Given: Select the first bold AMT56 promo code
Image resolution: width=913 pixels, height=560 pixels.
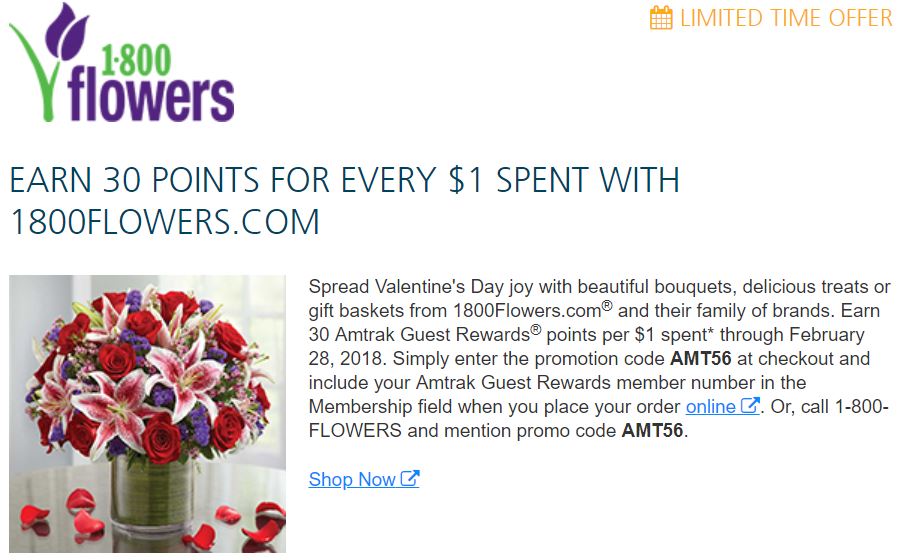Looking at the screenshot, I should pyautogui.click(x=700, y=358).
